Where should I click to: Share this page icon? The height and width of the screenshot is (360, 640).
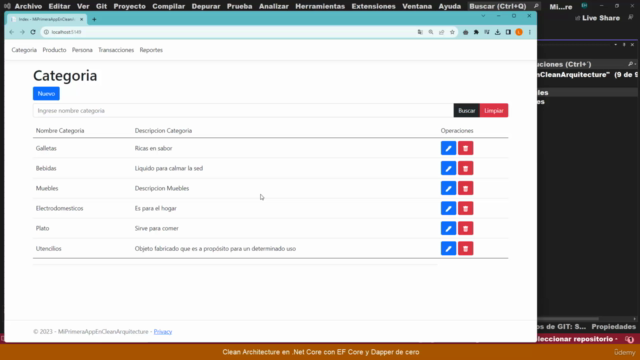point(441,32)
